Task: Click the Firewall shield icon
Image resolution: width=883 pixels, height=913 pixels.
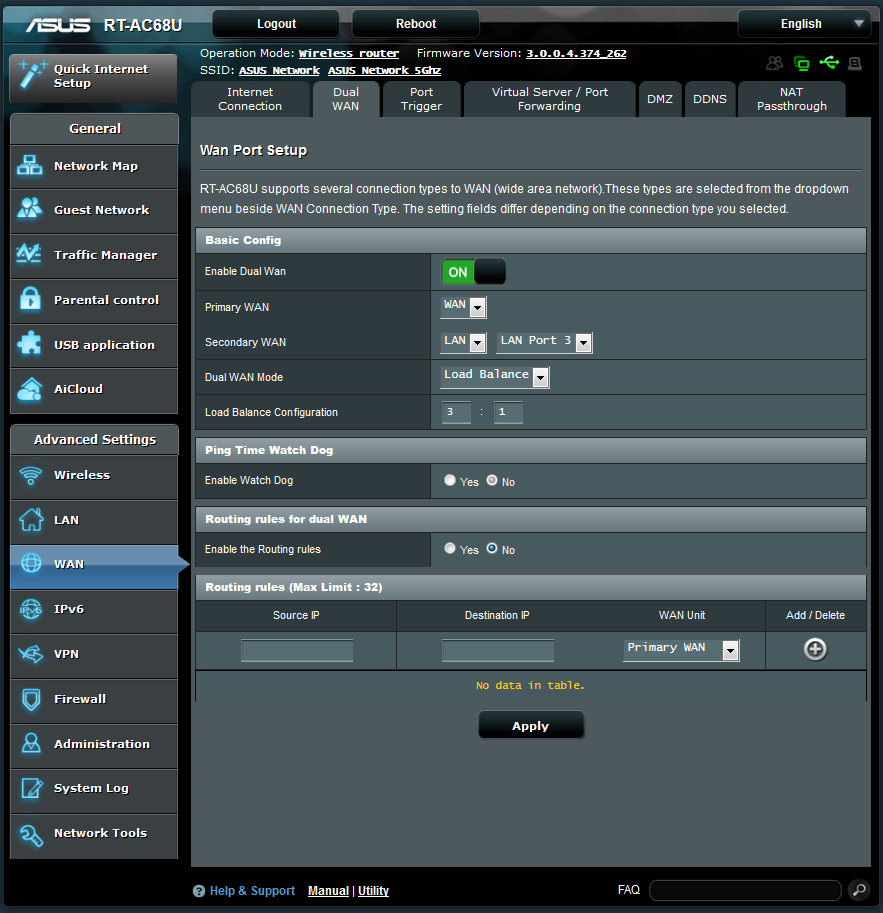Action: (x=31, y=699)
